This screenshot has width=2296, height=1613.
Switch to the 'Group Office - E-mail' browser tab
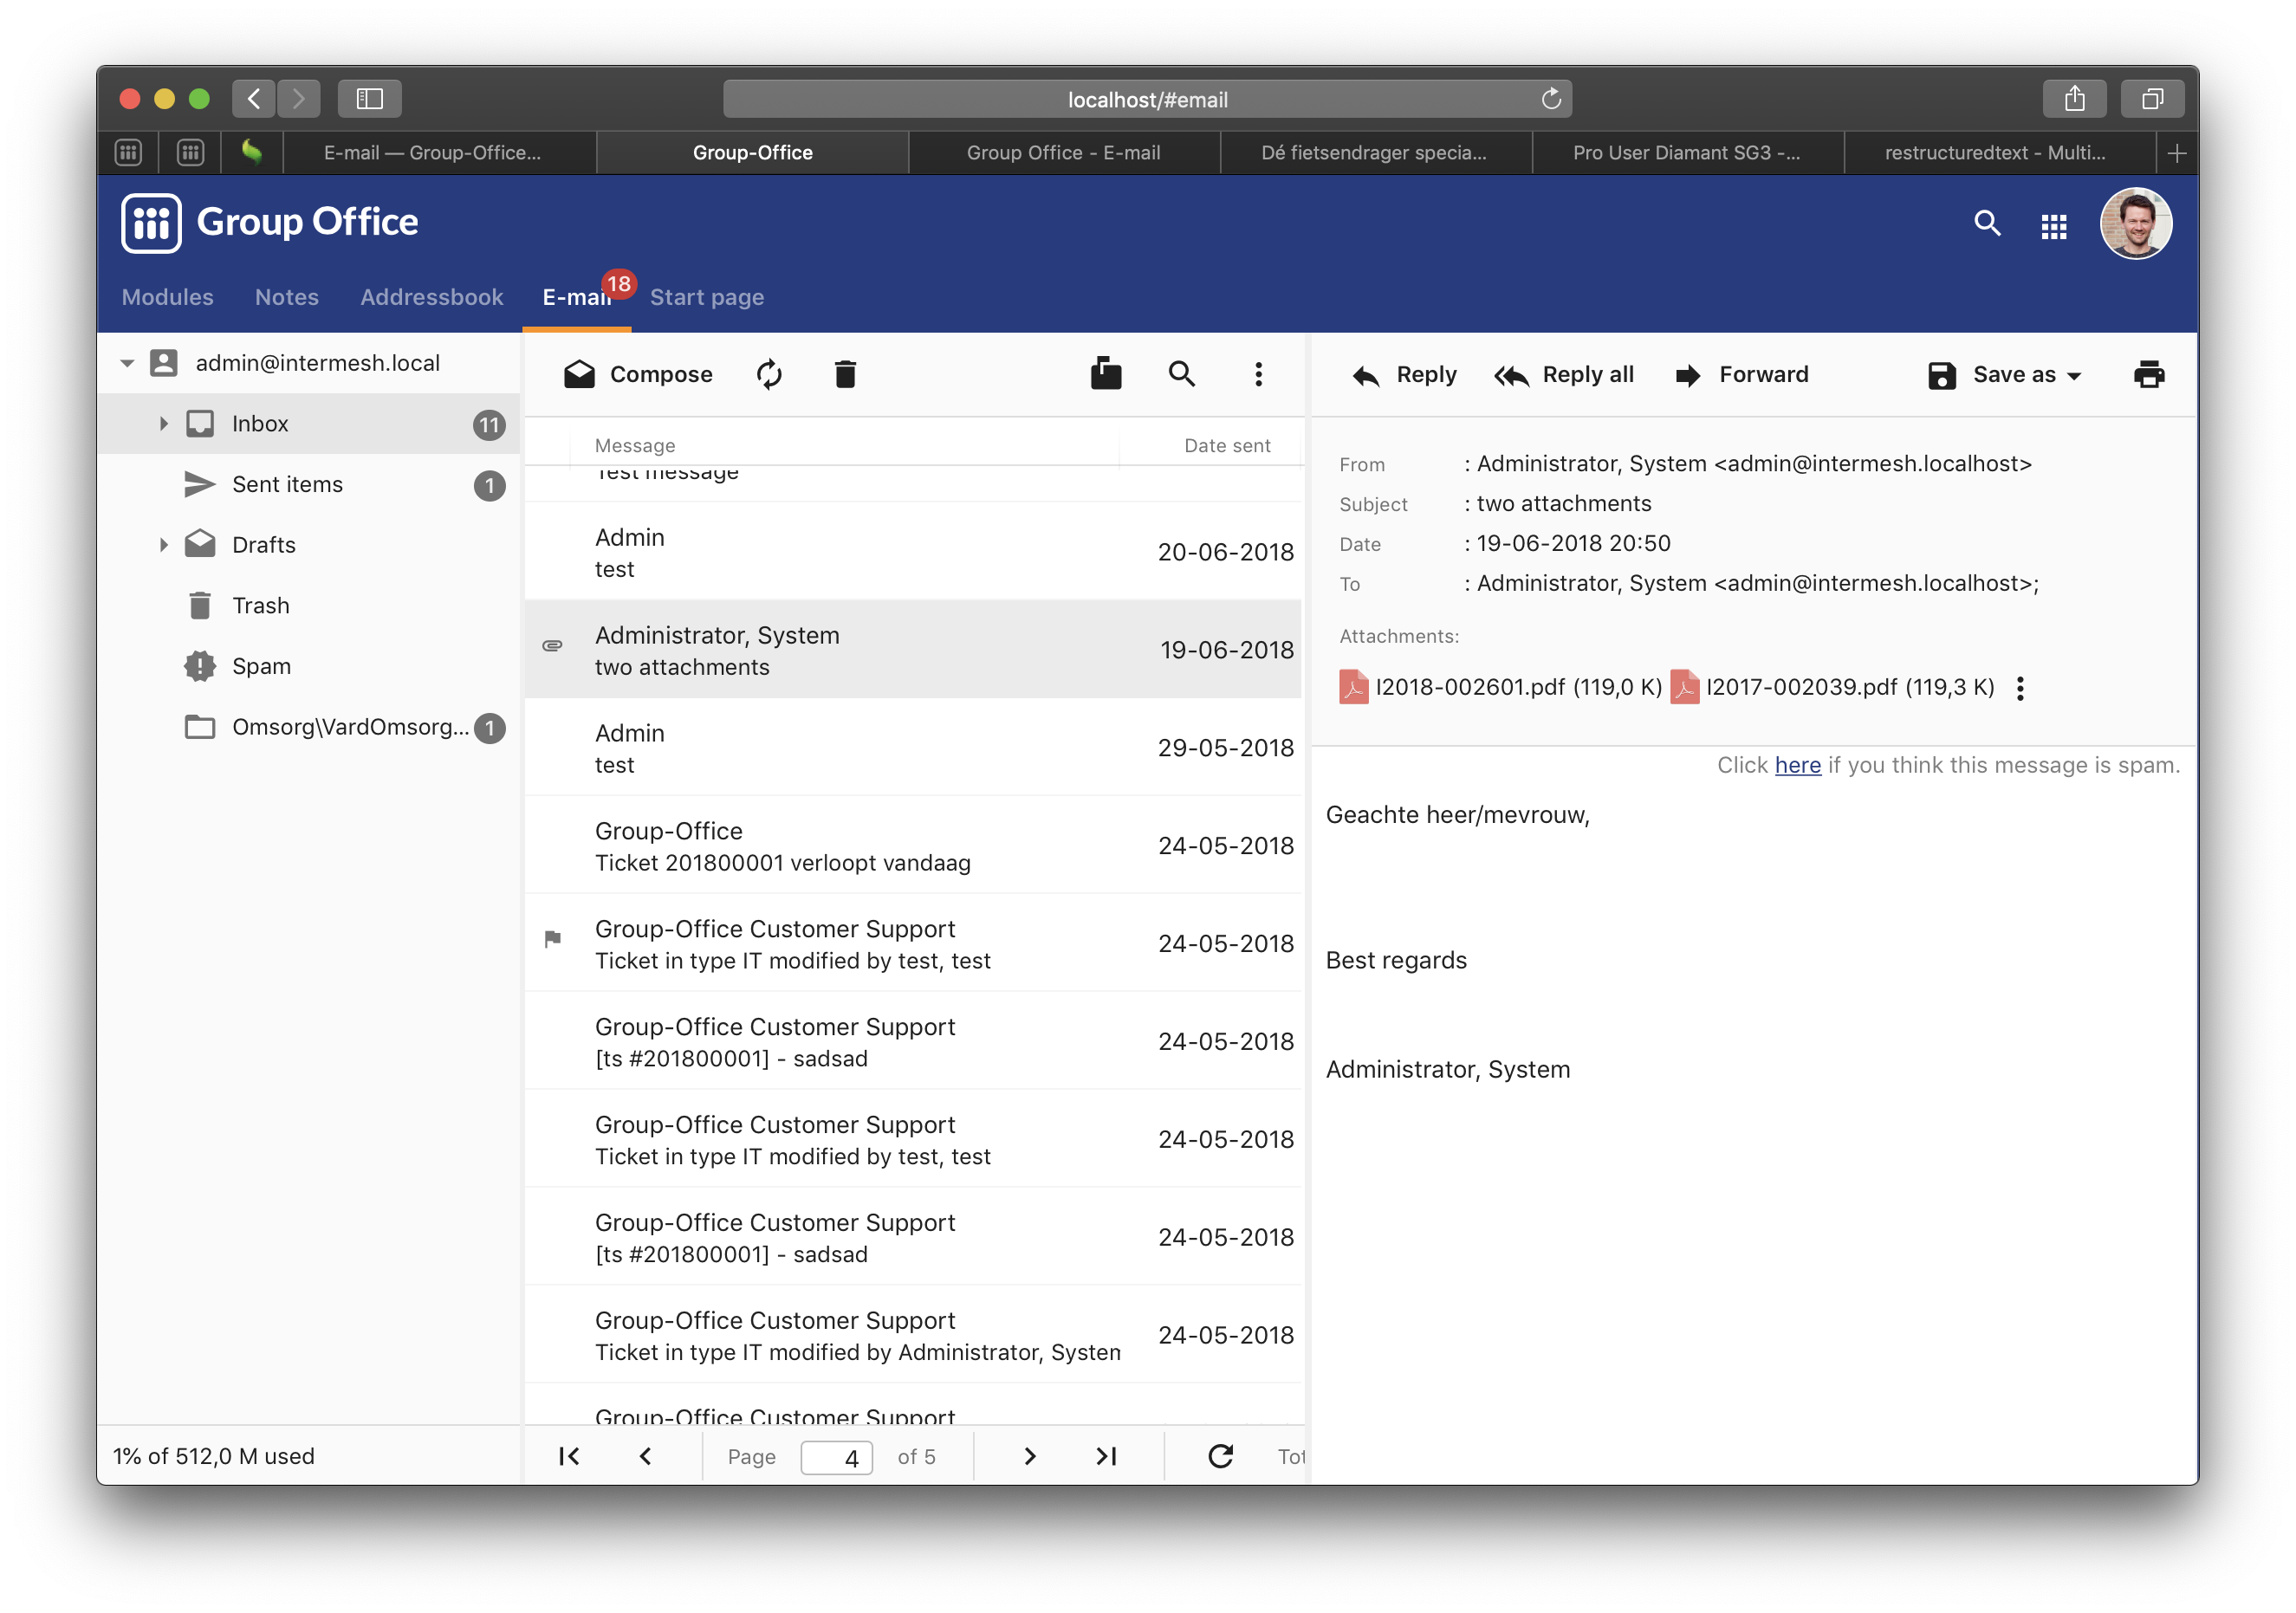[1063, 153]
